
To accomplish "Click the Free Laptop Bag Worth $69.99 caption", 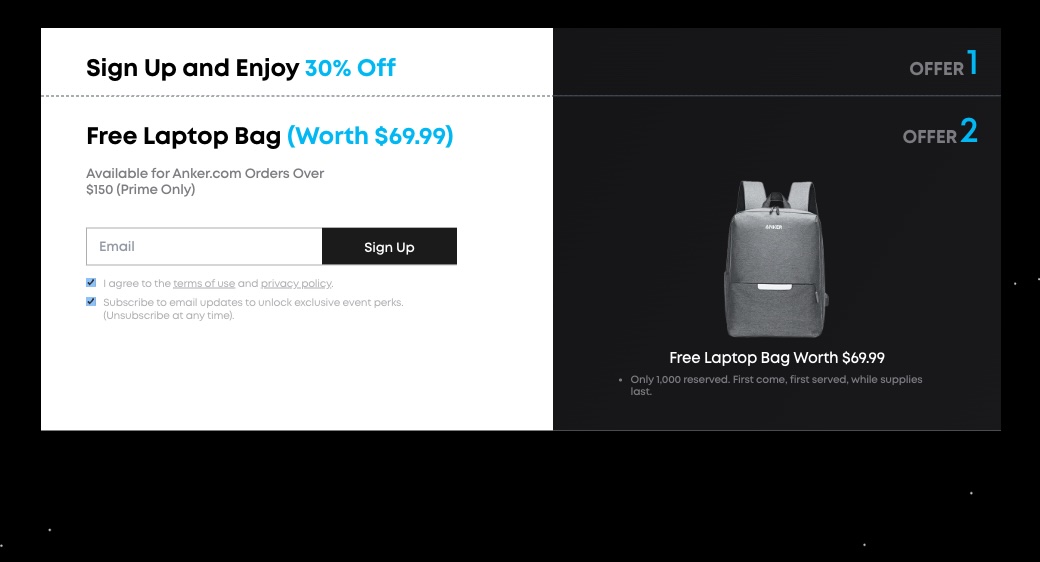I will [777, 358].
